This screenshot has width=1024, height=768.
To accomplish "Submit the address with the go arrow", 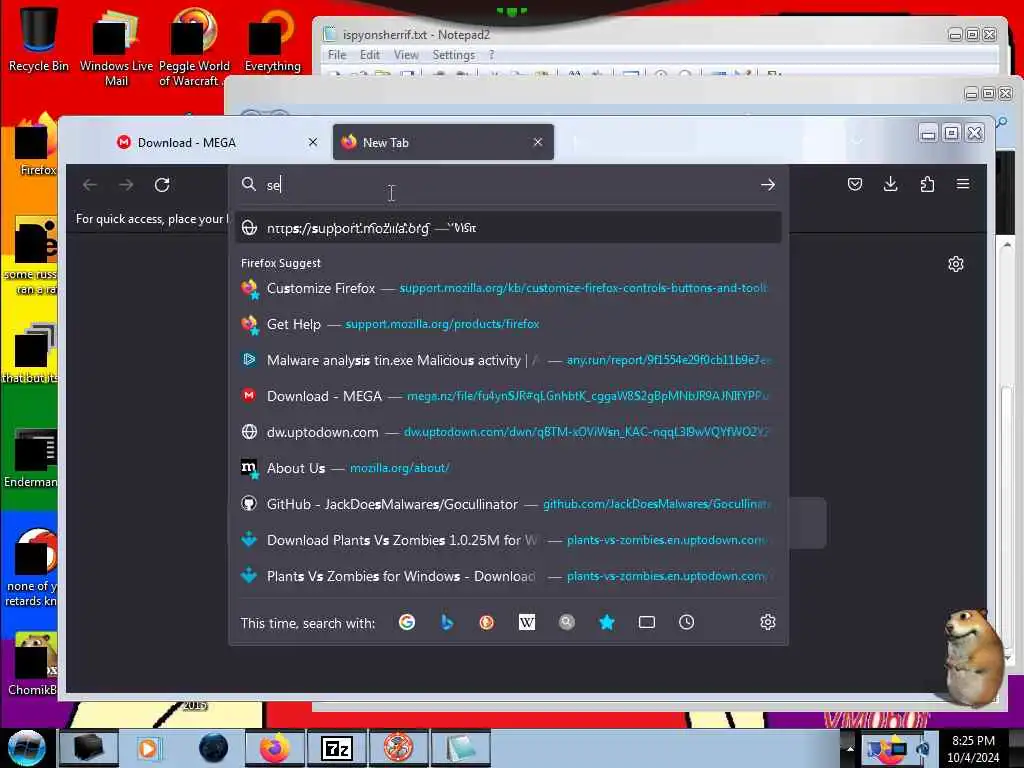I will pos(768,185).
